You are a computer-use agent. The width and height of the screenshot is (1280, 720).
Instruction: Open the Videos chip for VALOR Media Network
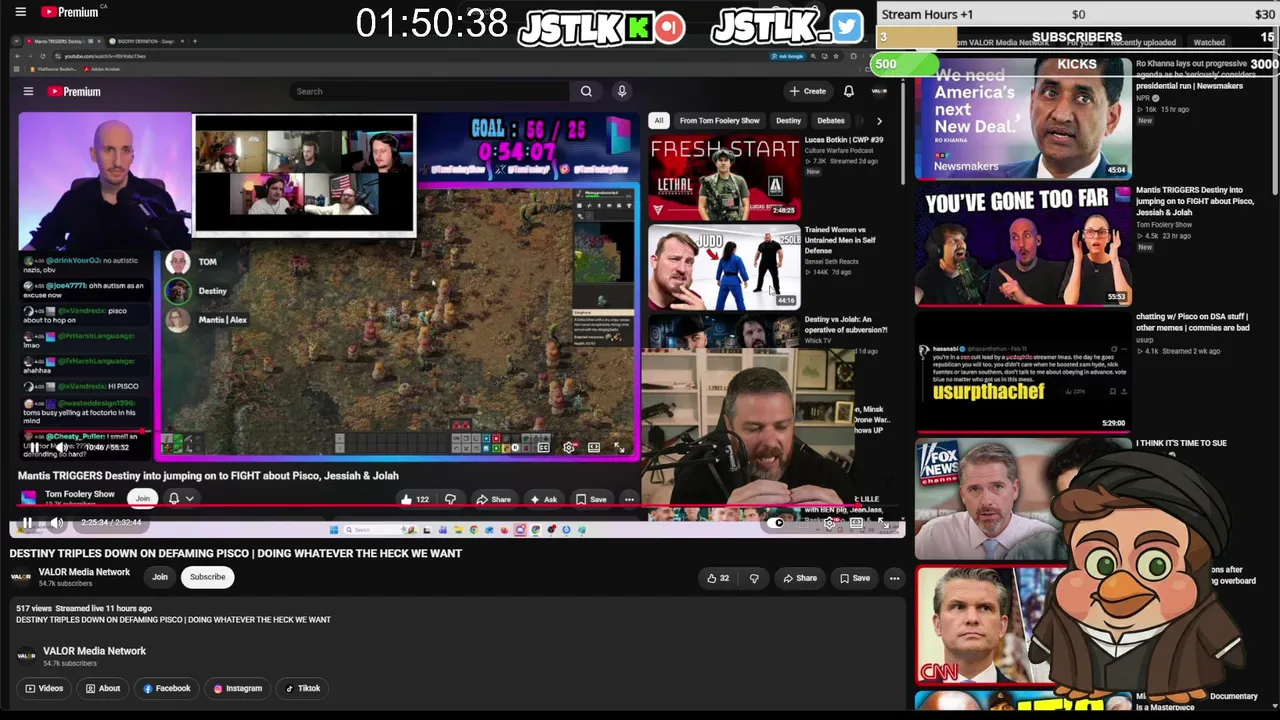tap(44, 688)
